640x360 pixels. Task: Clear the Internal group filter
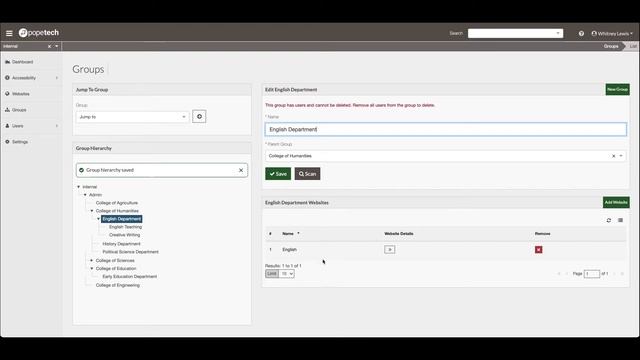pyautogui.click(x=49, y=46)
